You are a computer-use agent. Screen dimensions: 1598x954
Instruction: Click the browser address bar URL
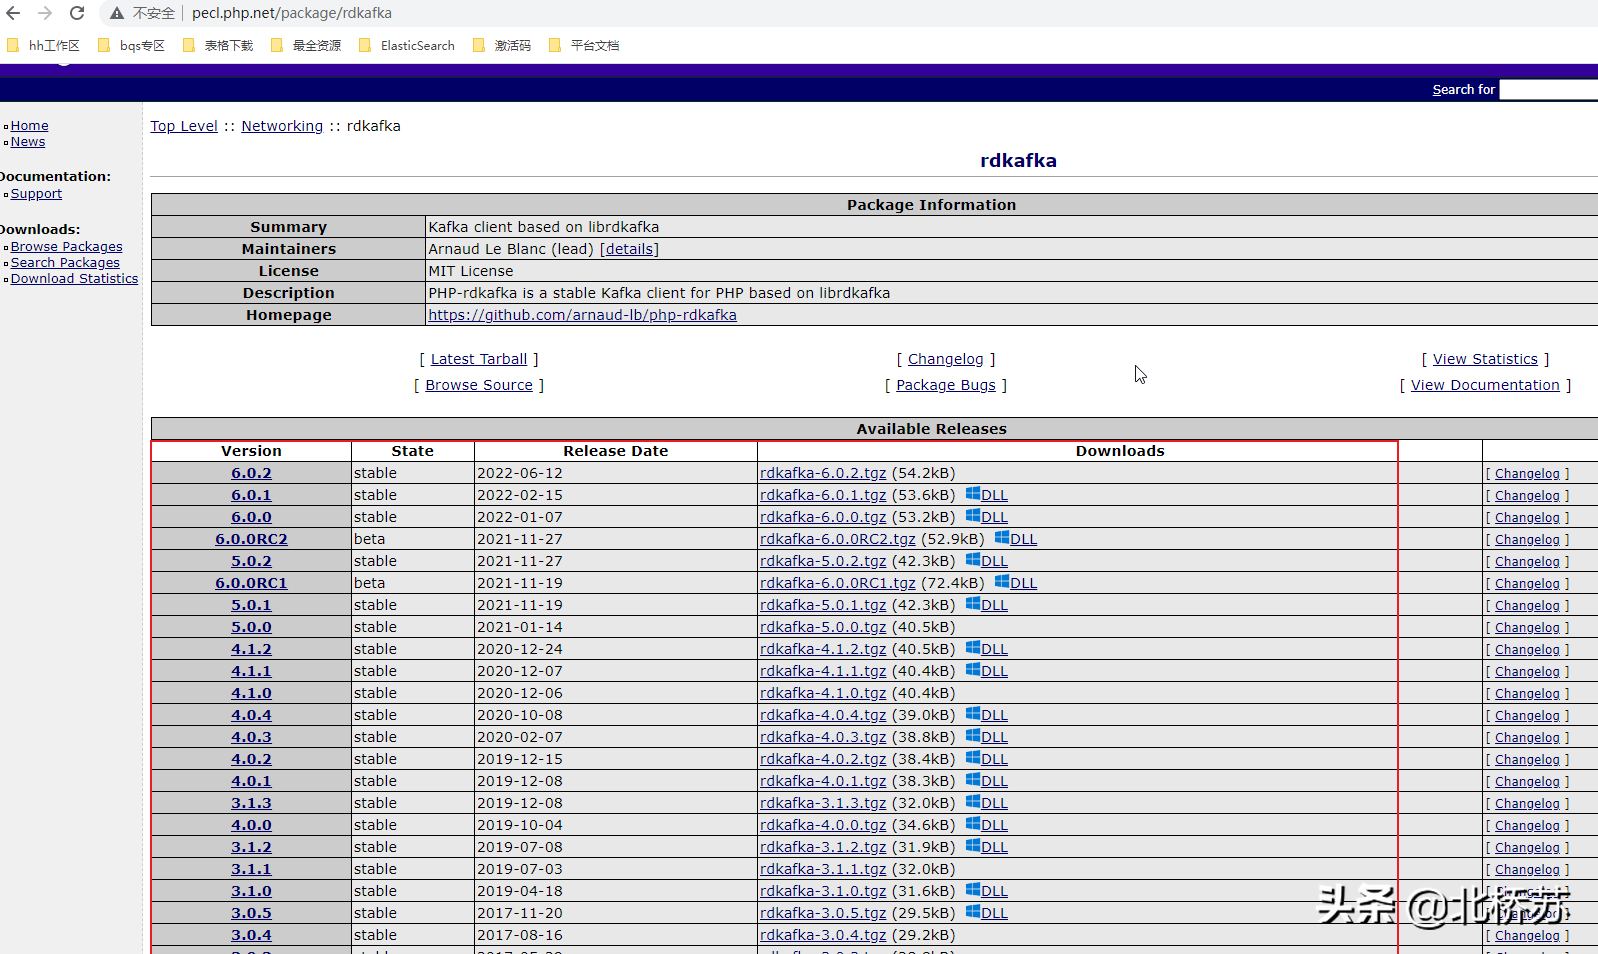[292, 13]
